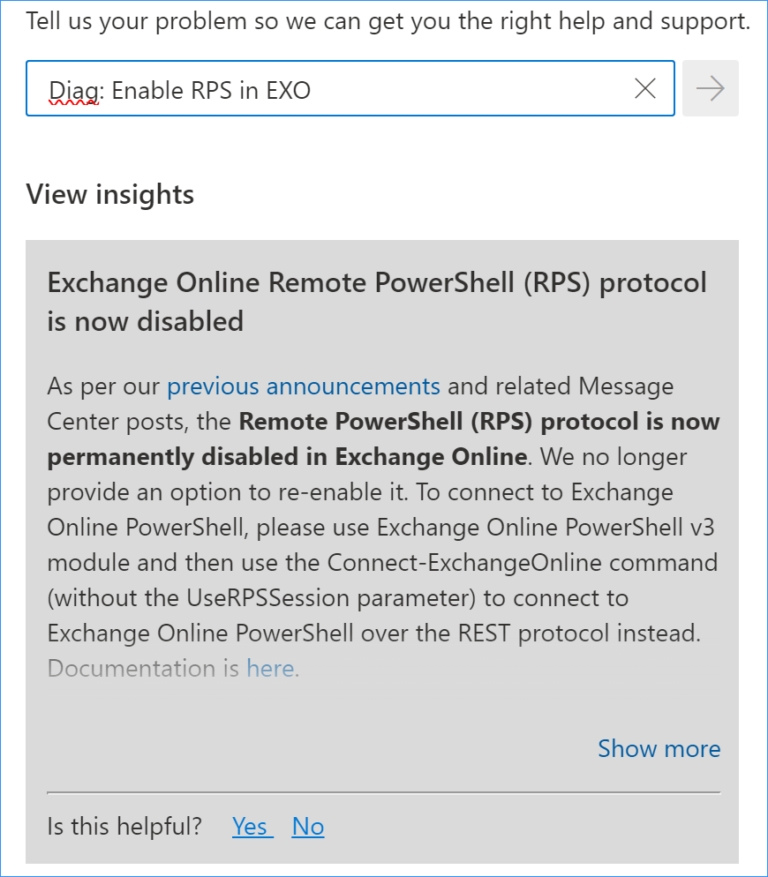Click the 'View insights' section heading
Screen dimensions: 768x877
(x=109, y=194)
